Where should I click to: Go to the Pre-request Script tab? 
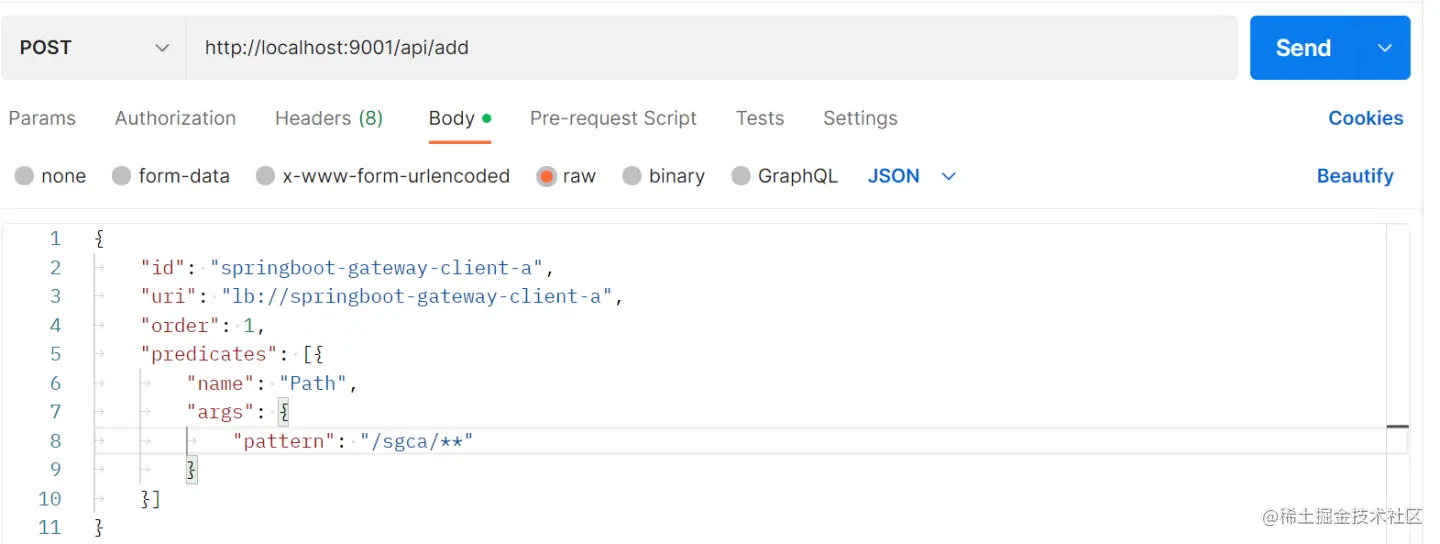(x=613, y=118)
